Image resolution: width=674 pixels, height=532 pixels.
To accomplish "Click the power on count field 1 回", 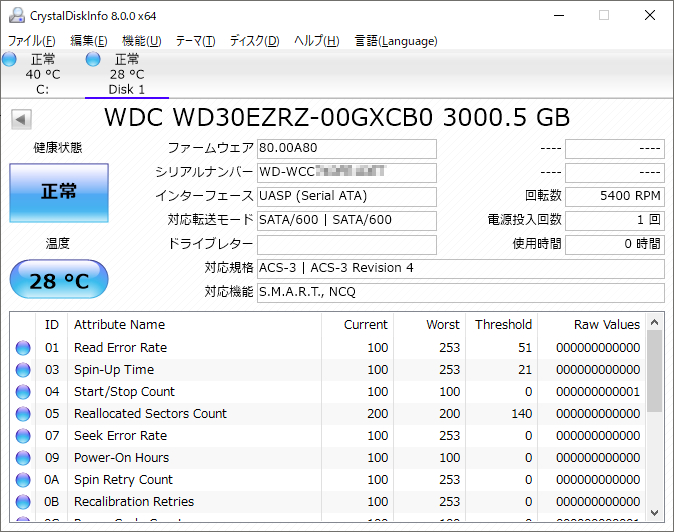I will 615,220.
